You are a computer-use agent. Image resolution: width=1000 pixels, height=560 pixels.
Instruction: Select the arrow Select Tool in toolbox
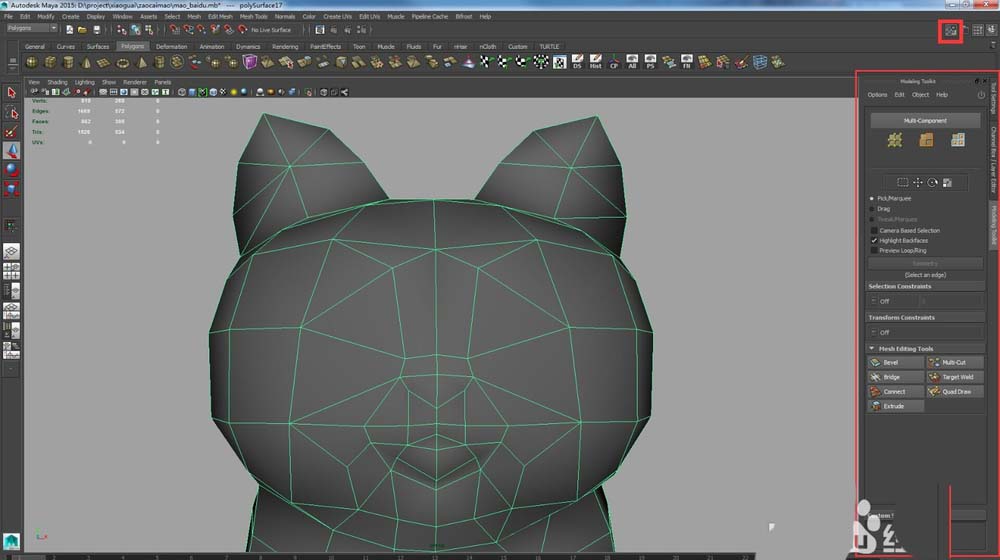pyautogui.click(x=12, y=93)
